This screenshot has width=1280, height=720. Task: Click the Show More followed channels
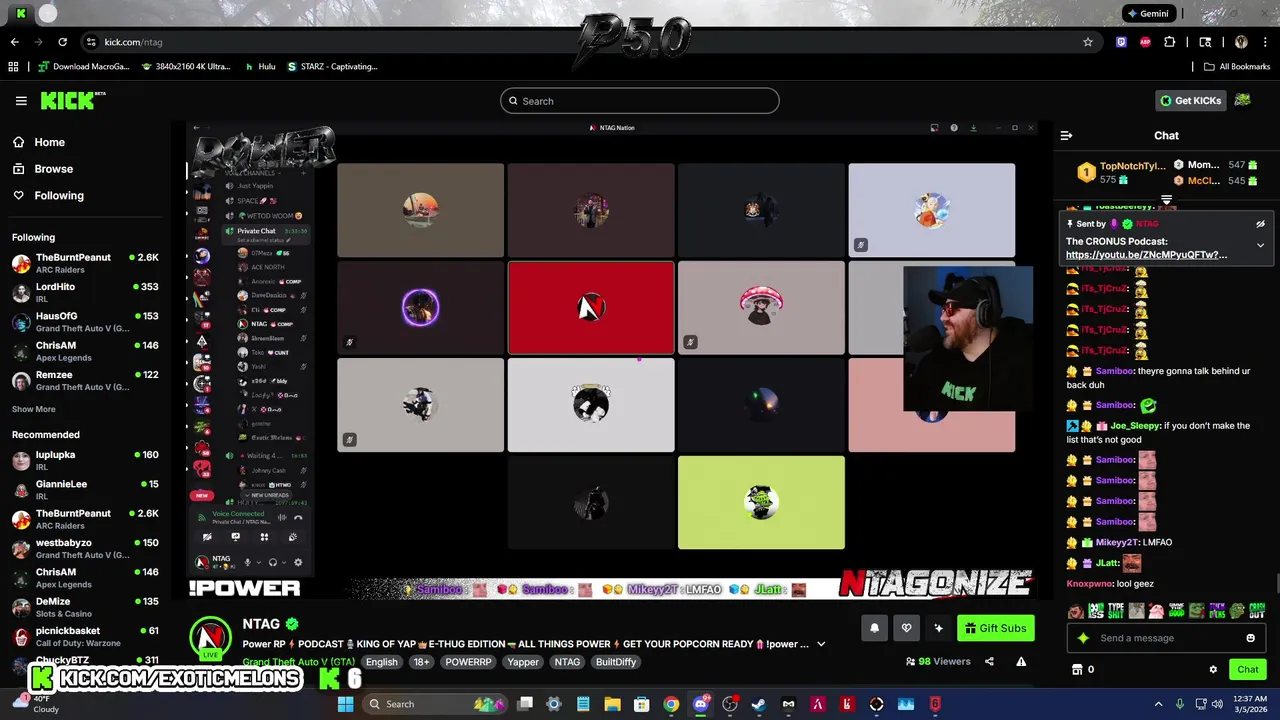(x=34, y=409)
